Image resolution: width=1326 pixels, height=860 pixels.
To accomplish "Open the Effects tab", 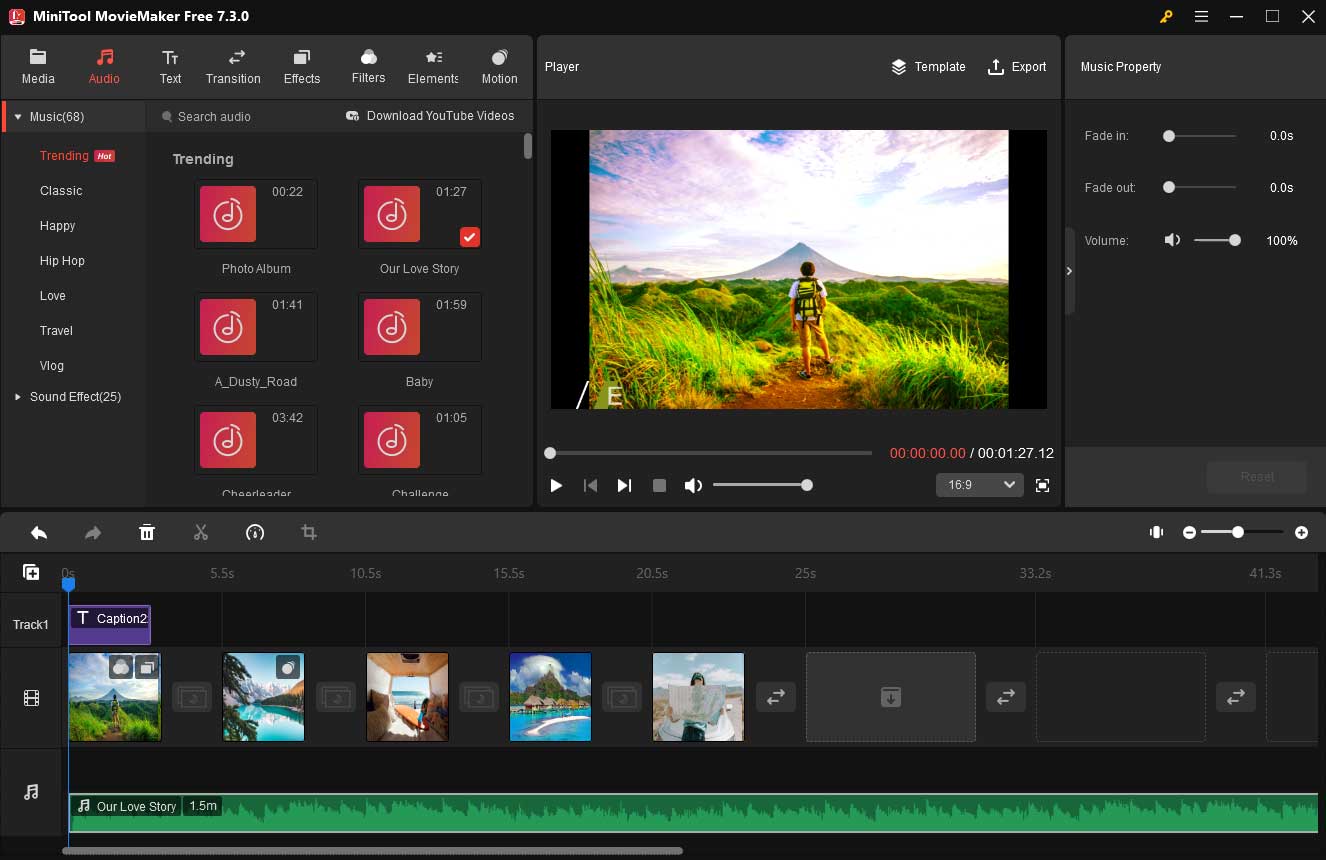I will coord(302,67).
